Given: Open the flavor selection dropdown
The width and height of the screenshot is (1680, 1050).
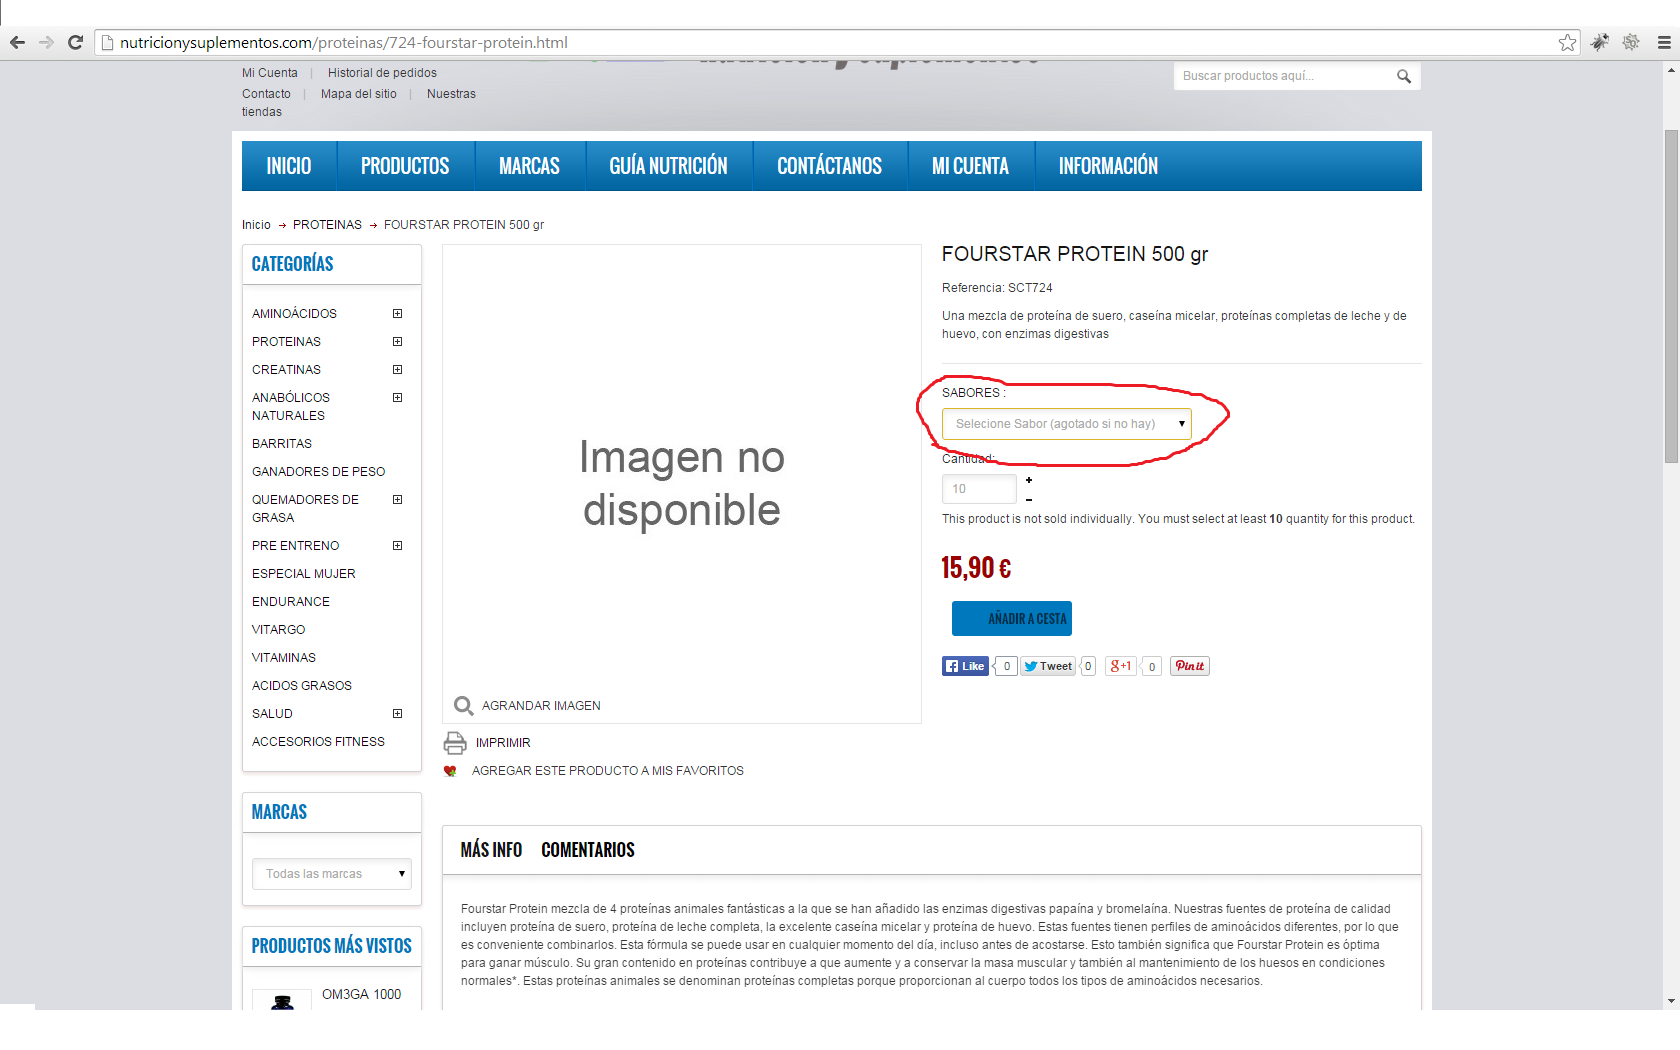Looking at the screenshot, I should (1067, 424).
